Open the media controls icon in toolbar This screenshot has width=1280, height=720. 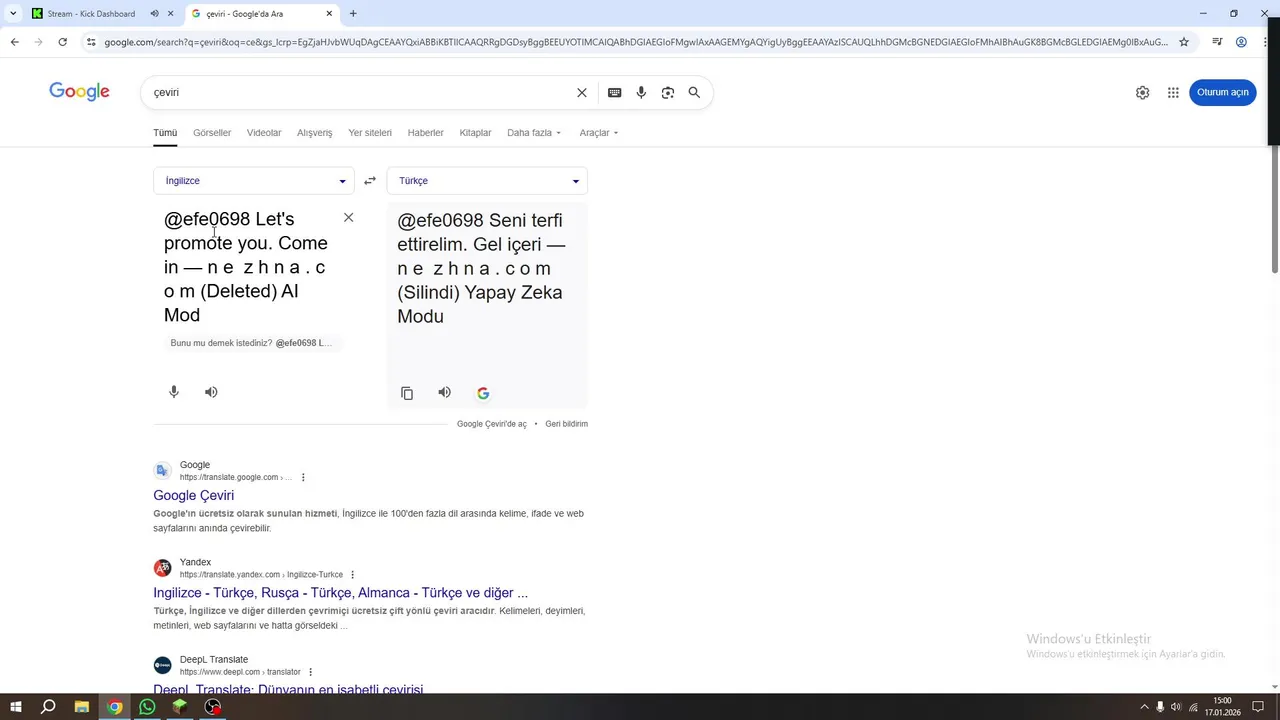click(x=1217, y=42)
